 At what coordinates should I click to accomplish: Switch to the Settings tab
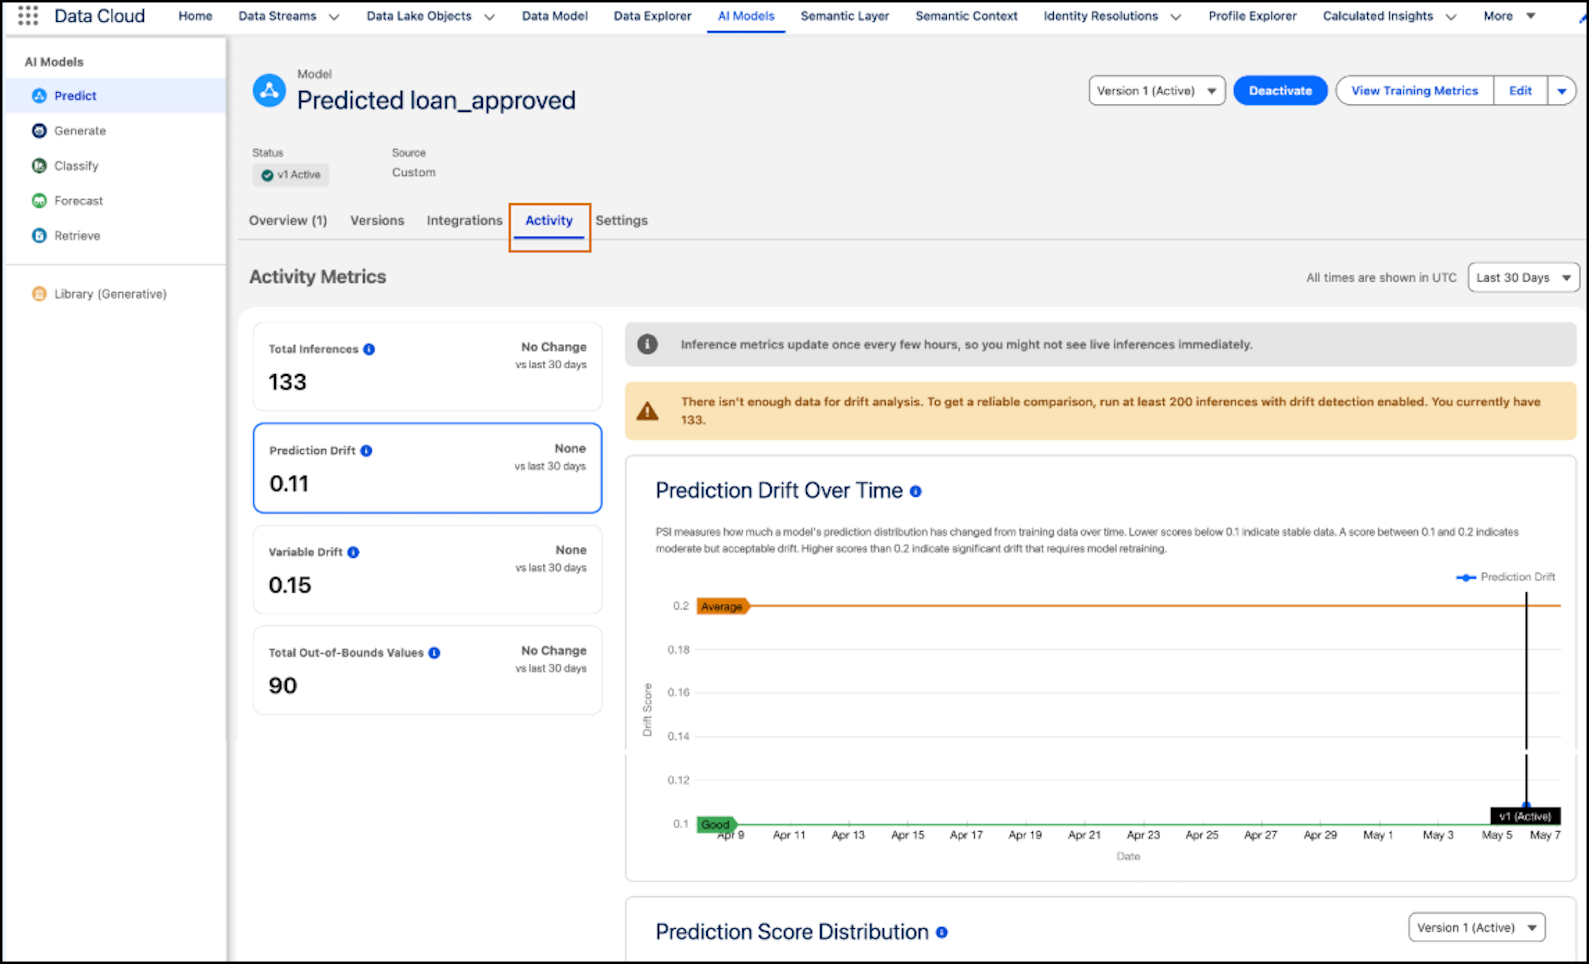click(x=621, y=220)
